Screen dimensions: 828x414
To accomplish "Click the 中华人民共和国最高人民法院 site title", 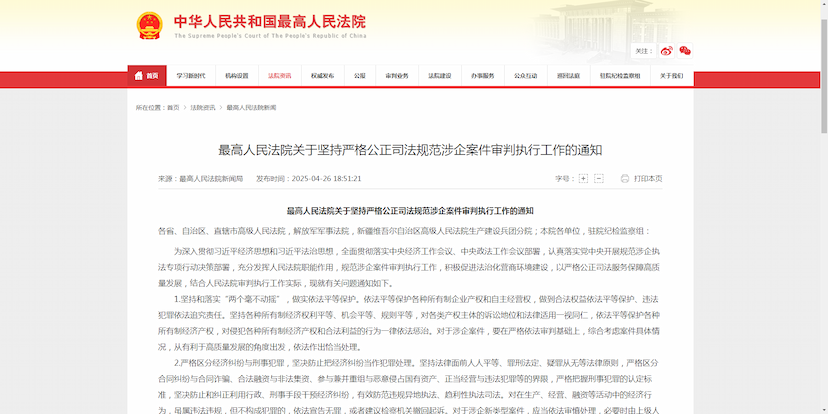I will [270, 22].
